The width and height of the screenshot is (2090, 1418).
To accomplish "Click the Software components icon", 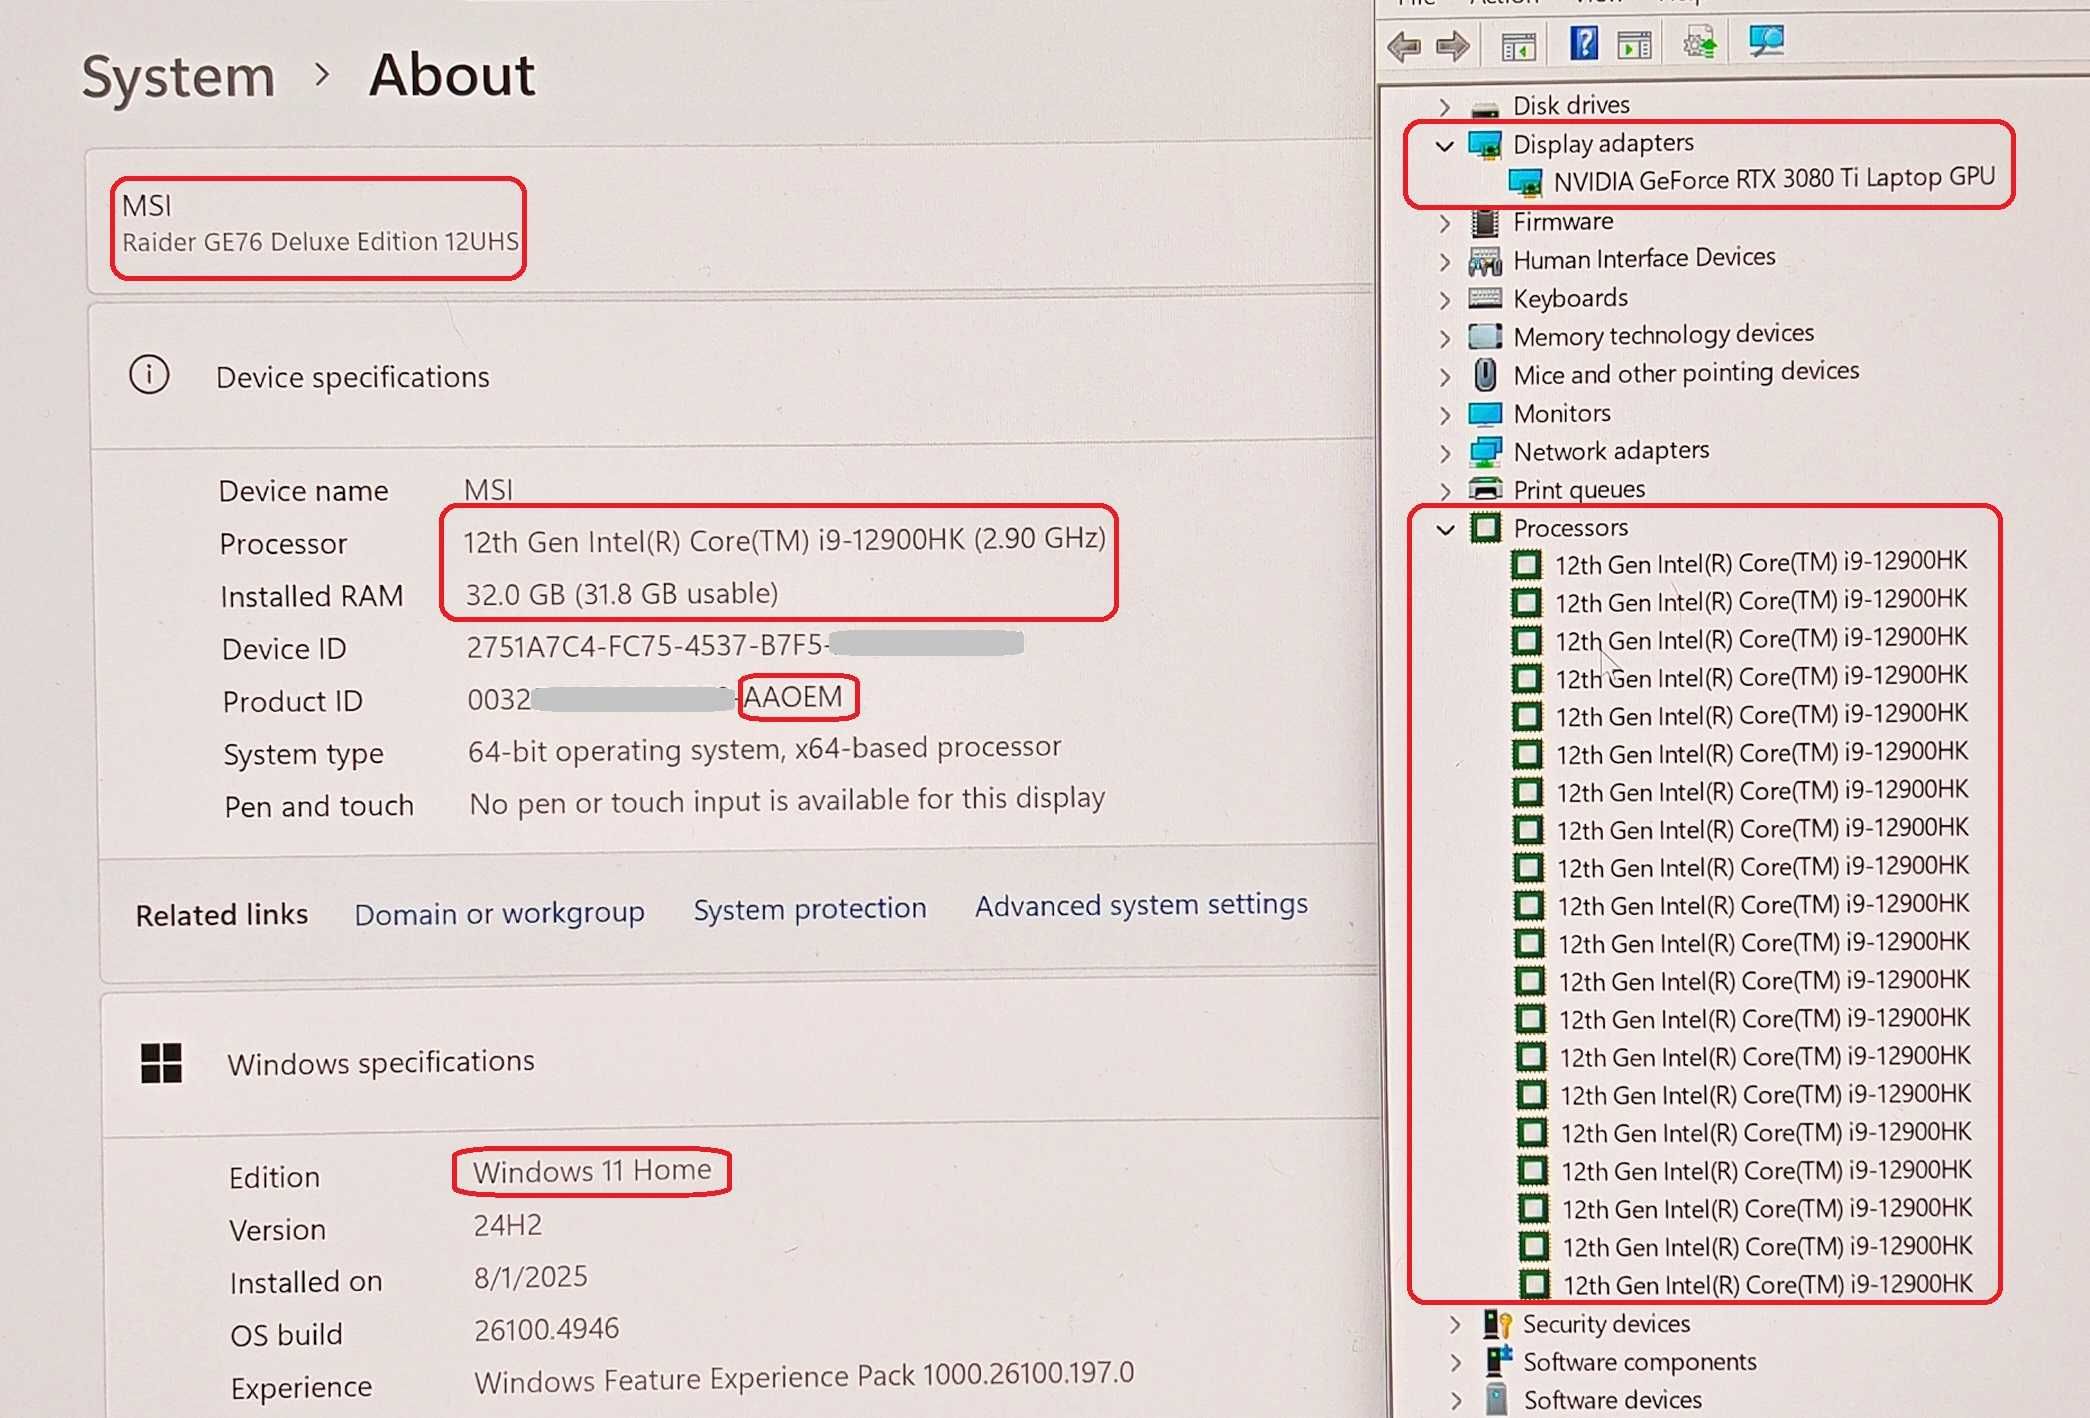I will (1497, 1361).
